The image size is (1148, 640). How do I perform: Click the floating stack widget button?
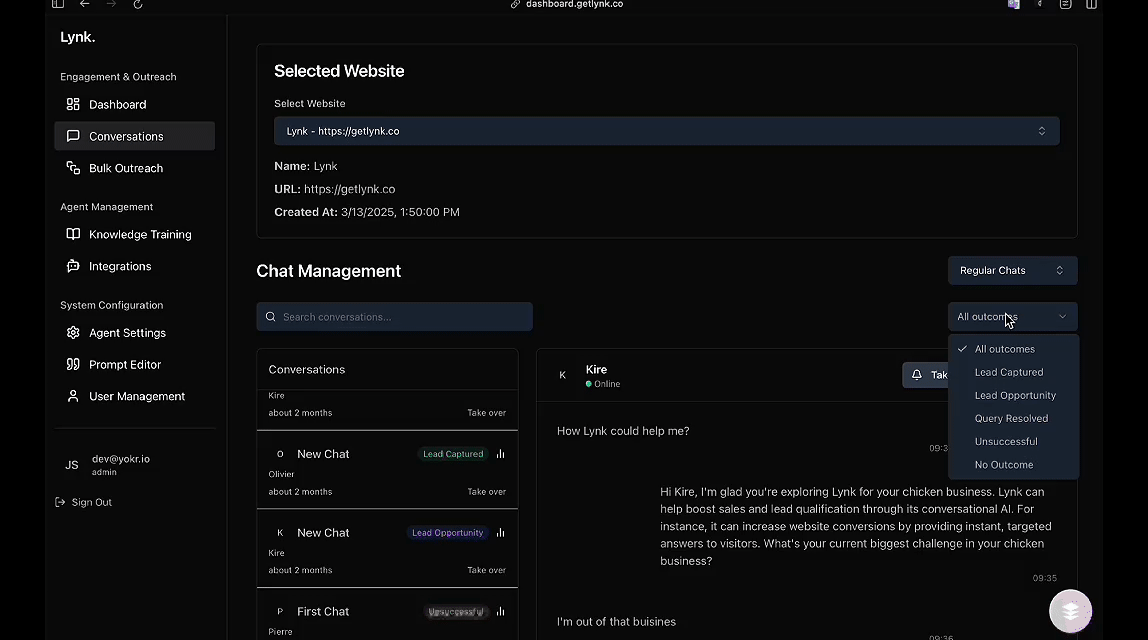pos(1070,611)
